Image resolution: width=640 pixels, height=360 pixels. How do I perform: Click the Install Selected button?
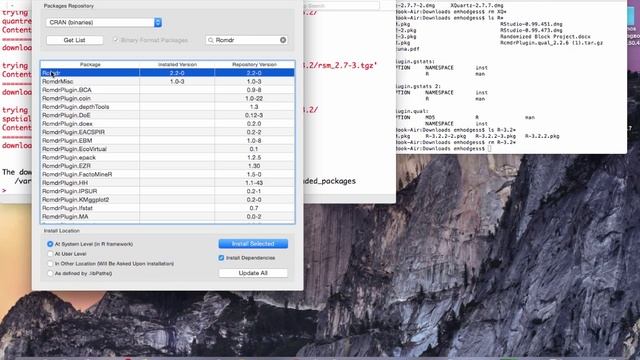(253, 244)
